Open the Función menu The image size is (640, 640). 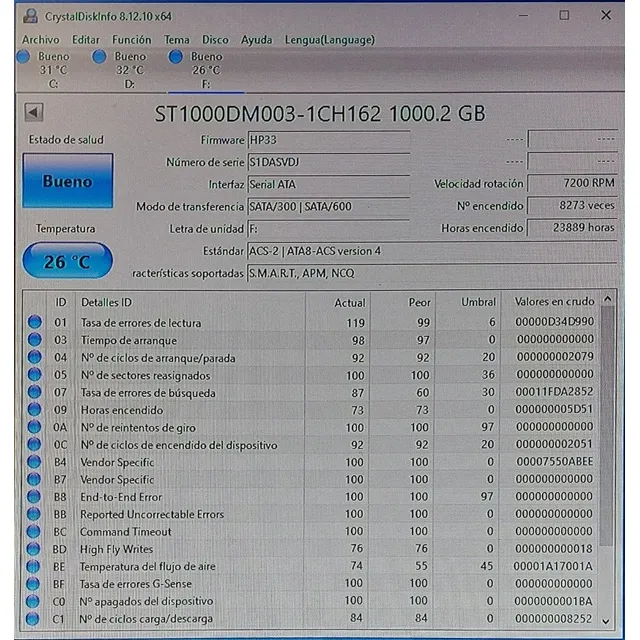(132, 40)
